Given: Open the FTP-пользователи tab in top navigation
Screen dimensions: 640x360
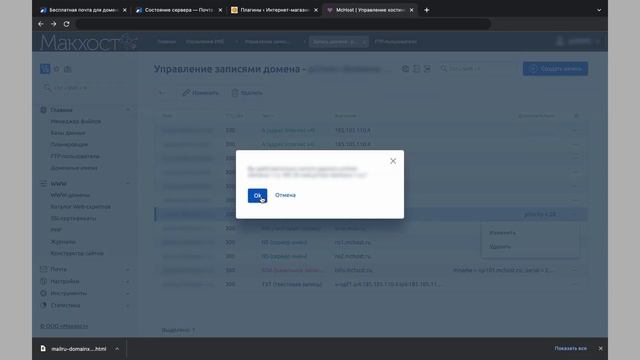Looking at the screenshot, I should tap(396, 42).
